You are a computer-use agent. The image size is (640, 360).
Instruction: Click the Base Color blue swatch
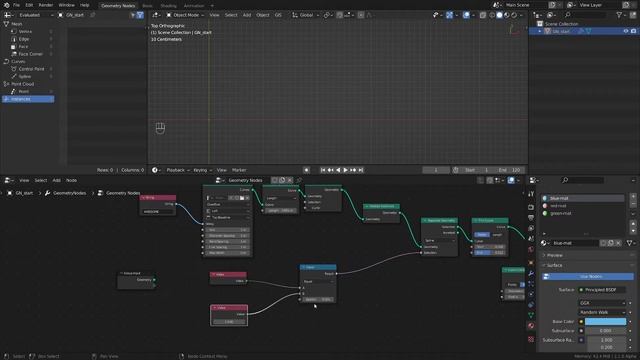[606, 322]
